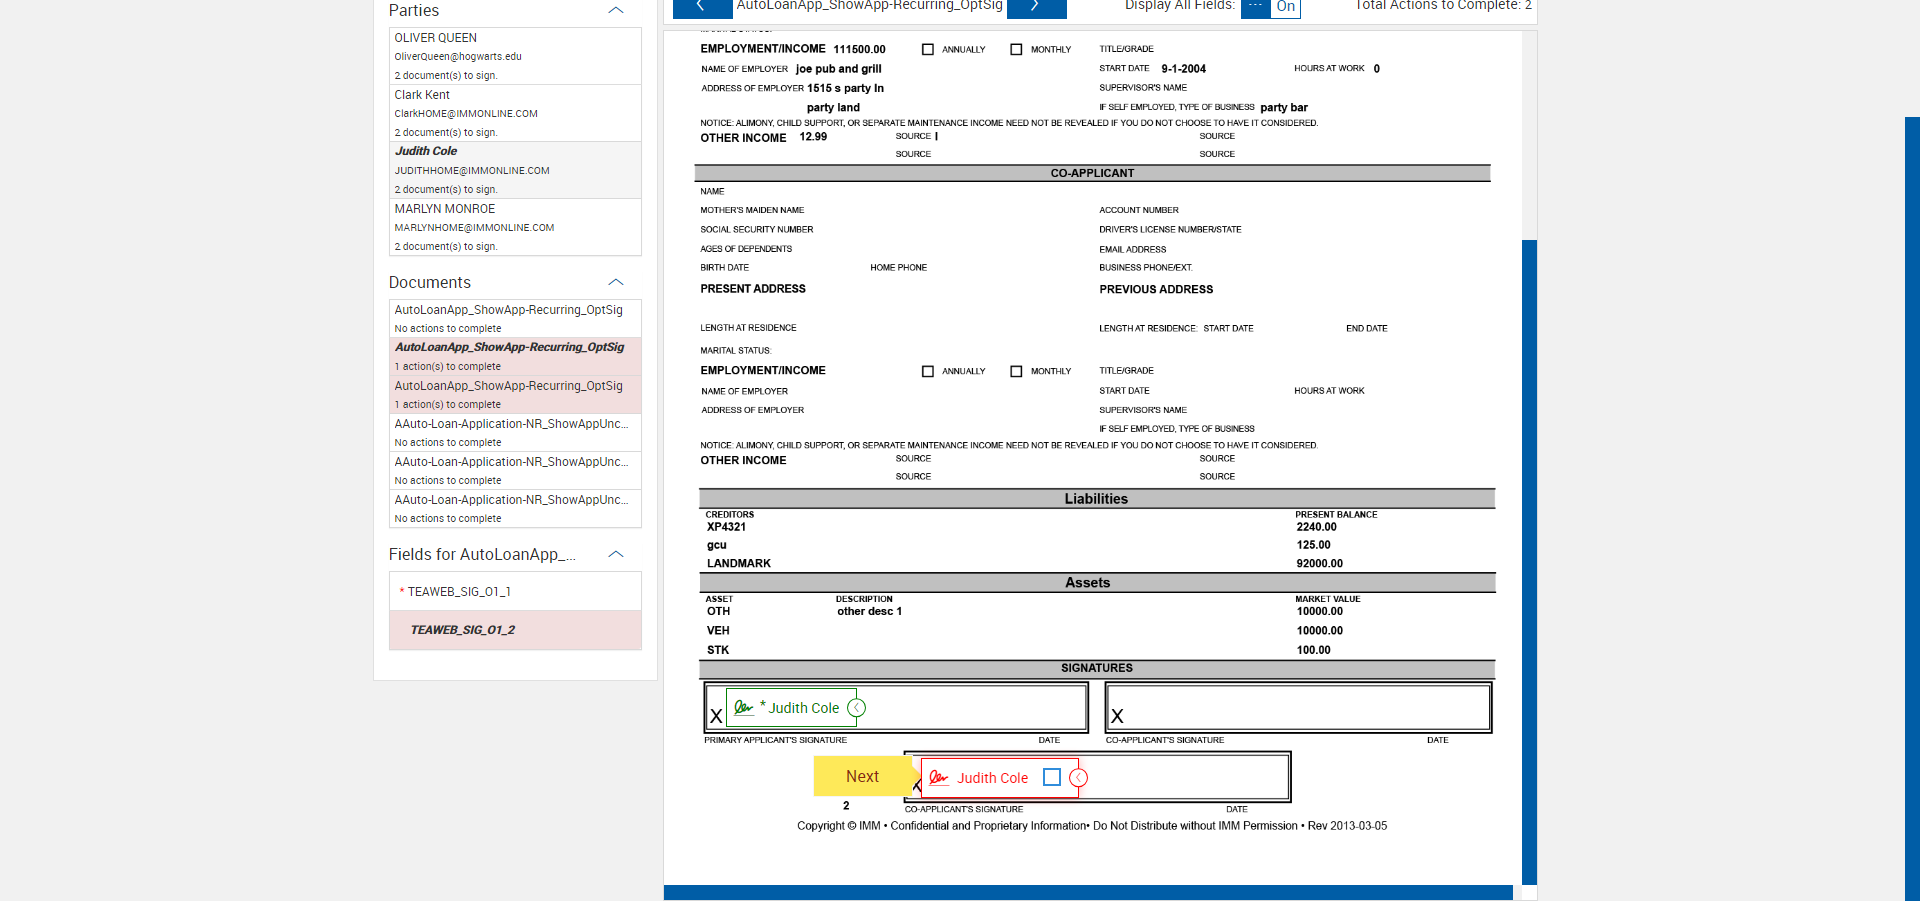Click the market value 100.00
This screenshot has width=1920, height=901.
[1314, 650]
